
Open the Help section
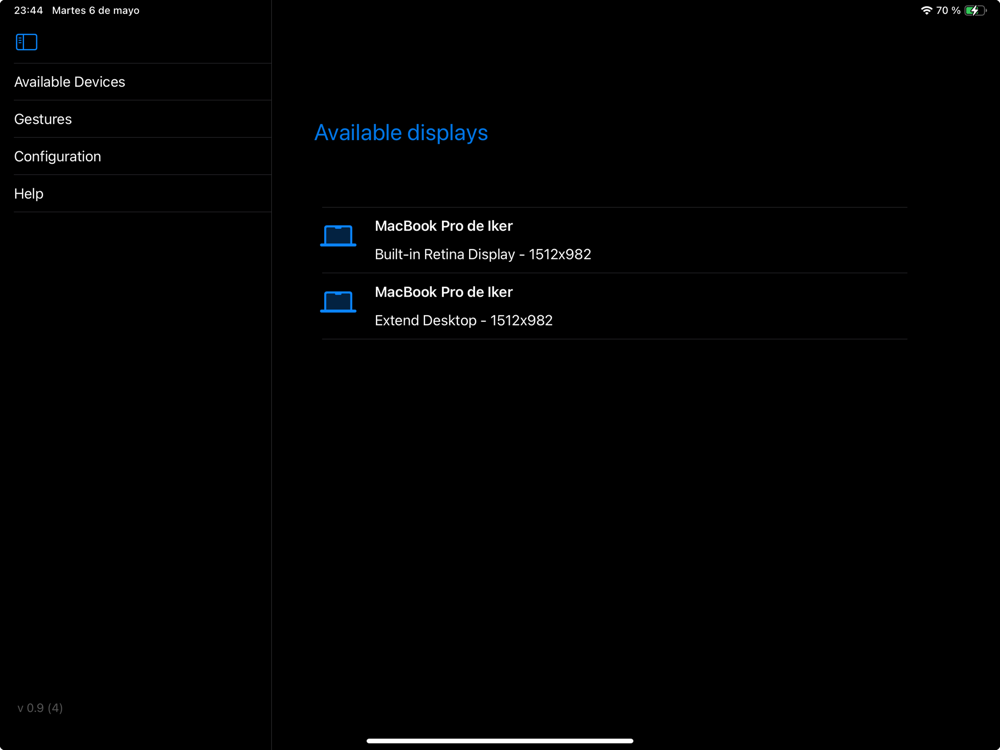point(142,193)
